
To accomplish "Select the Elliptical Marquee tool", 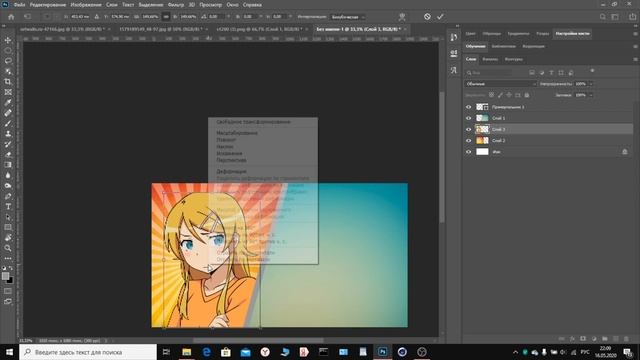I will (8, 51).
